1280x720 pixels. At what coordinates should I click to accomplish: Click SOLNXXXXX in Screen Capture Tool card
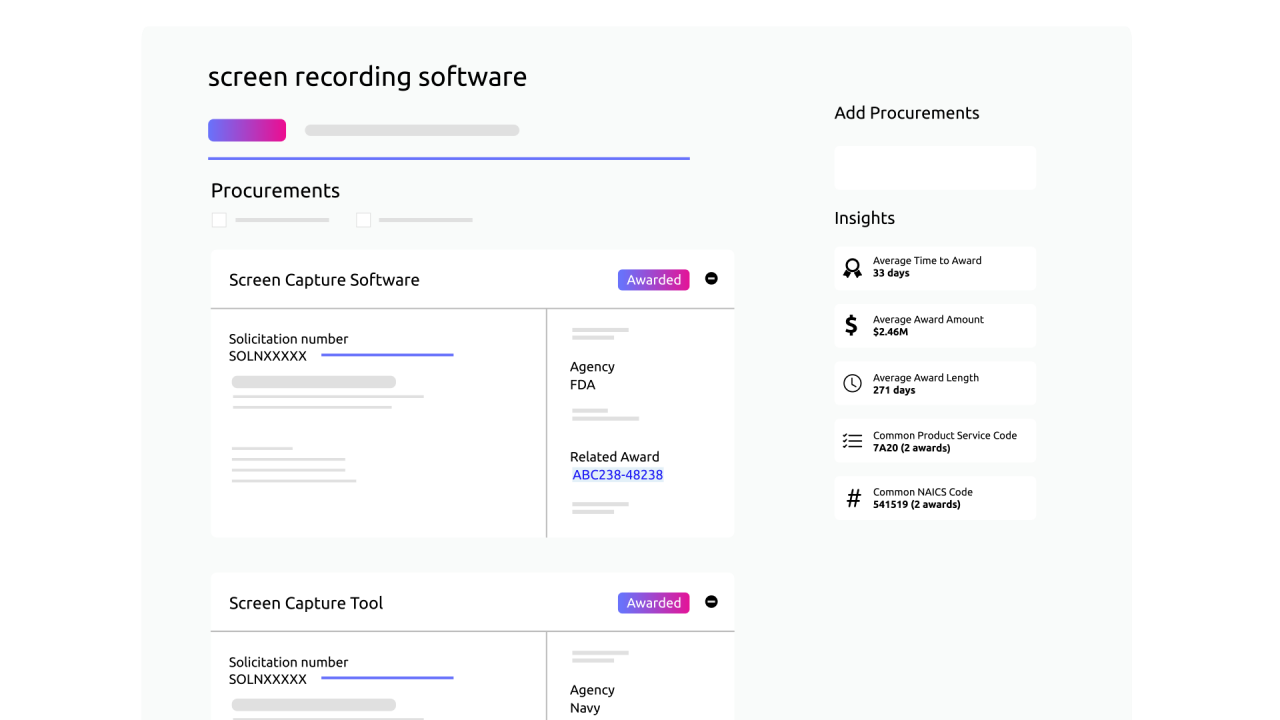(x=268, y=679)
